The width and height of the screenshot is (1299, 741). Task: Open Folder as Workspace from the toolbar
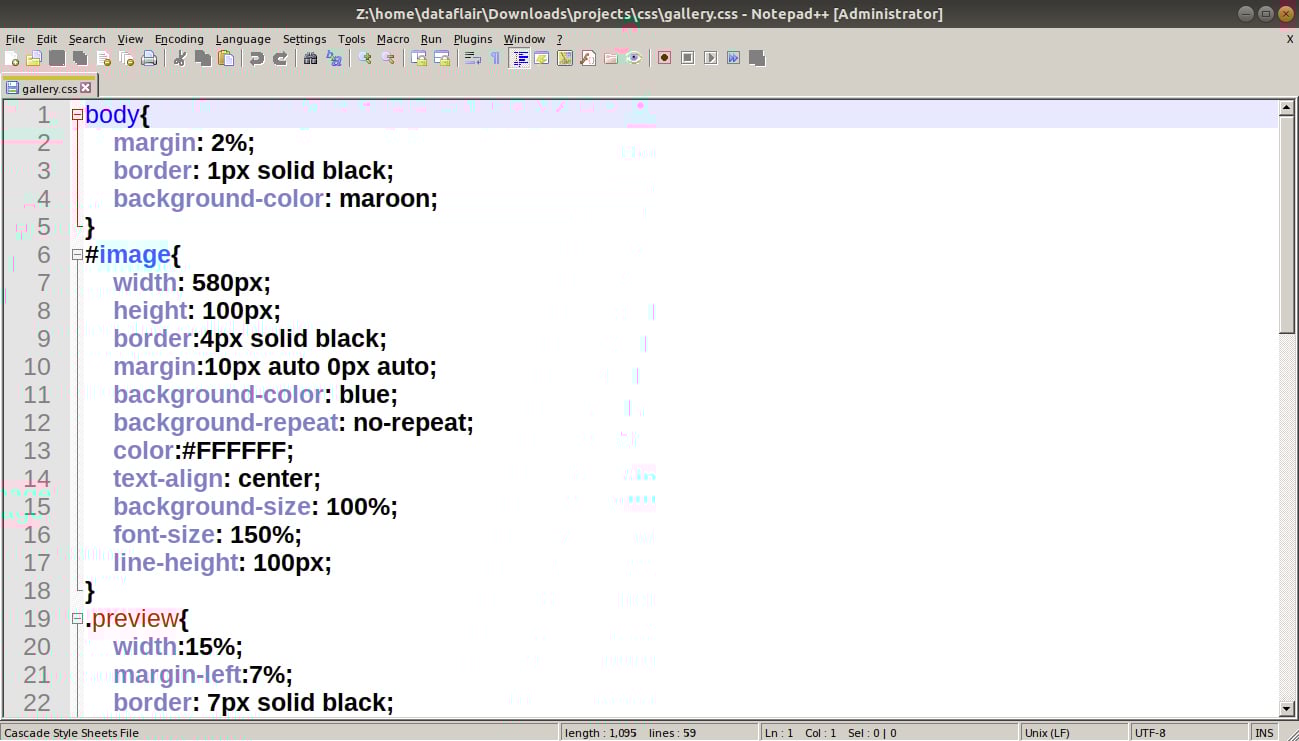[611, 58]
